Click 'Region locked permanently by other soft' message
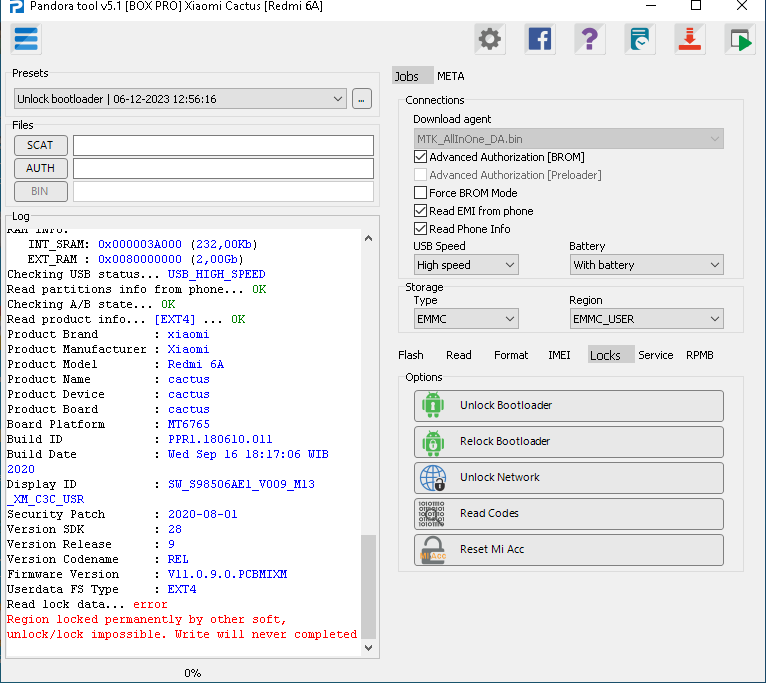Viewport: 766px width, 683px height. coord(146,619)
